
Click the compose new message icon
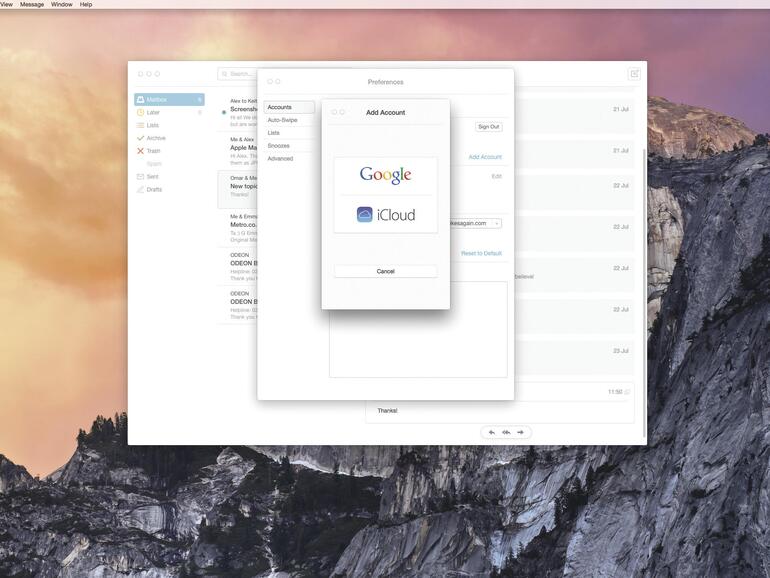634,74
